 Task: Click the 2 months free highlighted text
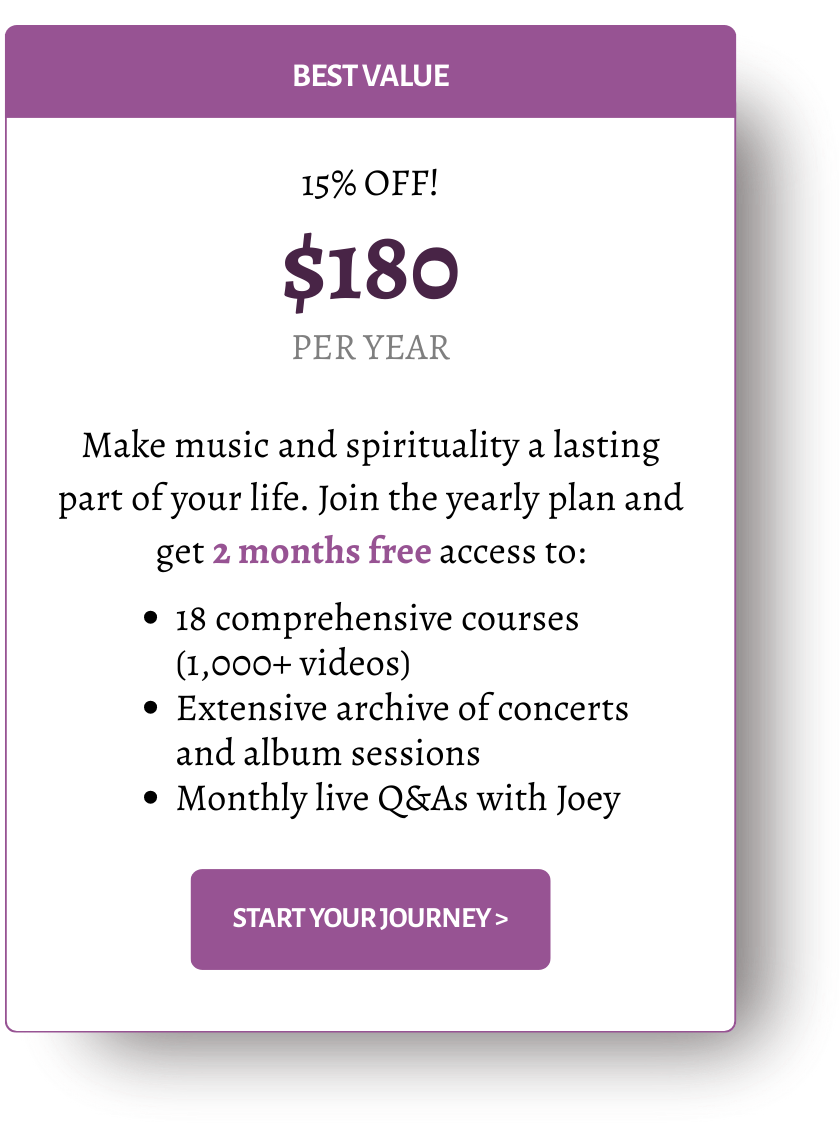[322, 552]
